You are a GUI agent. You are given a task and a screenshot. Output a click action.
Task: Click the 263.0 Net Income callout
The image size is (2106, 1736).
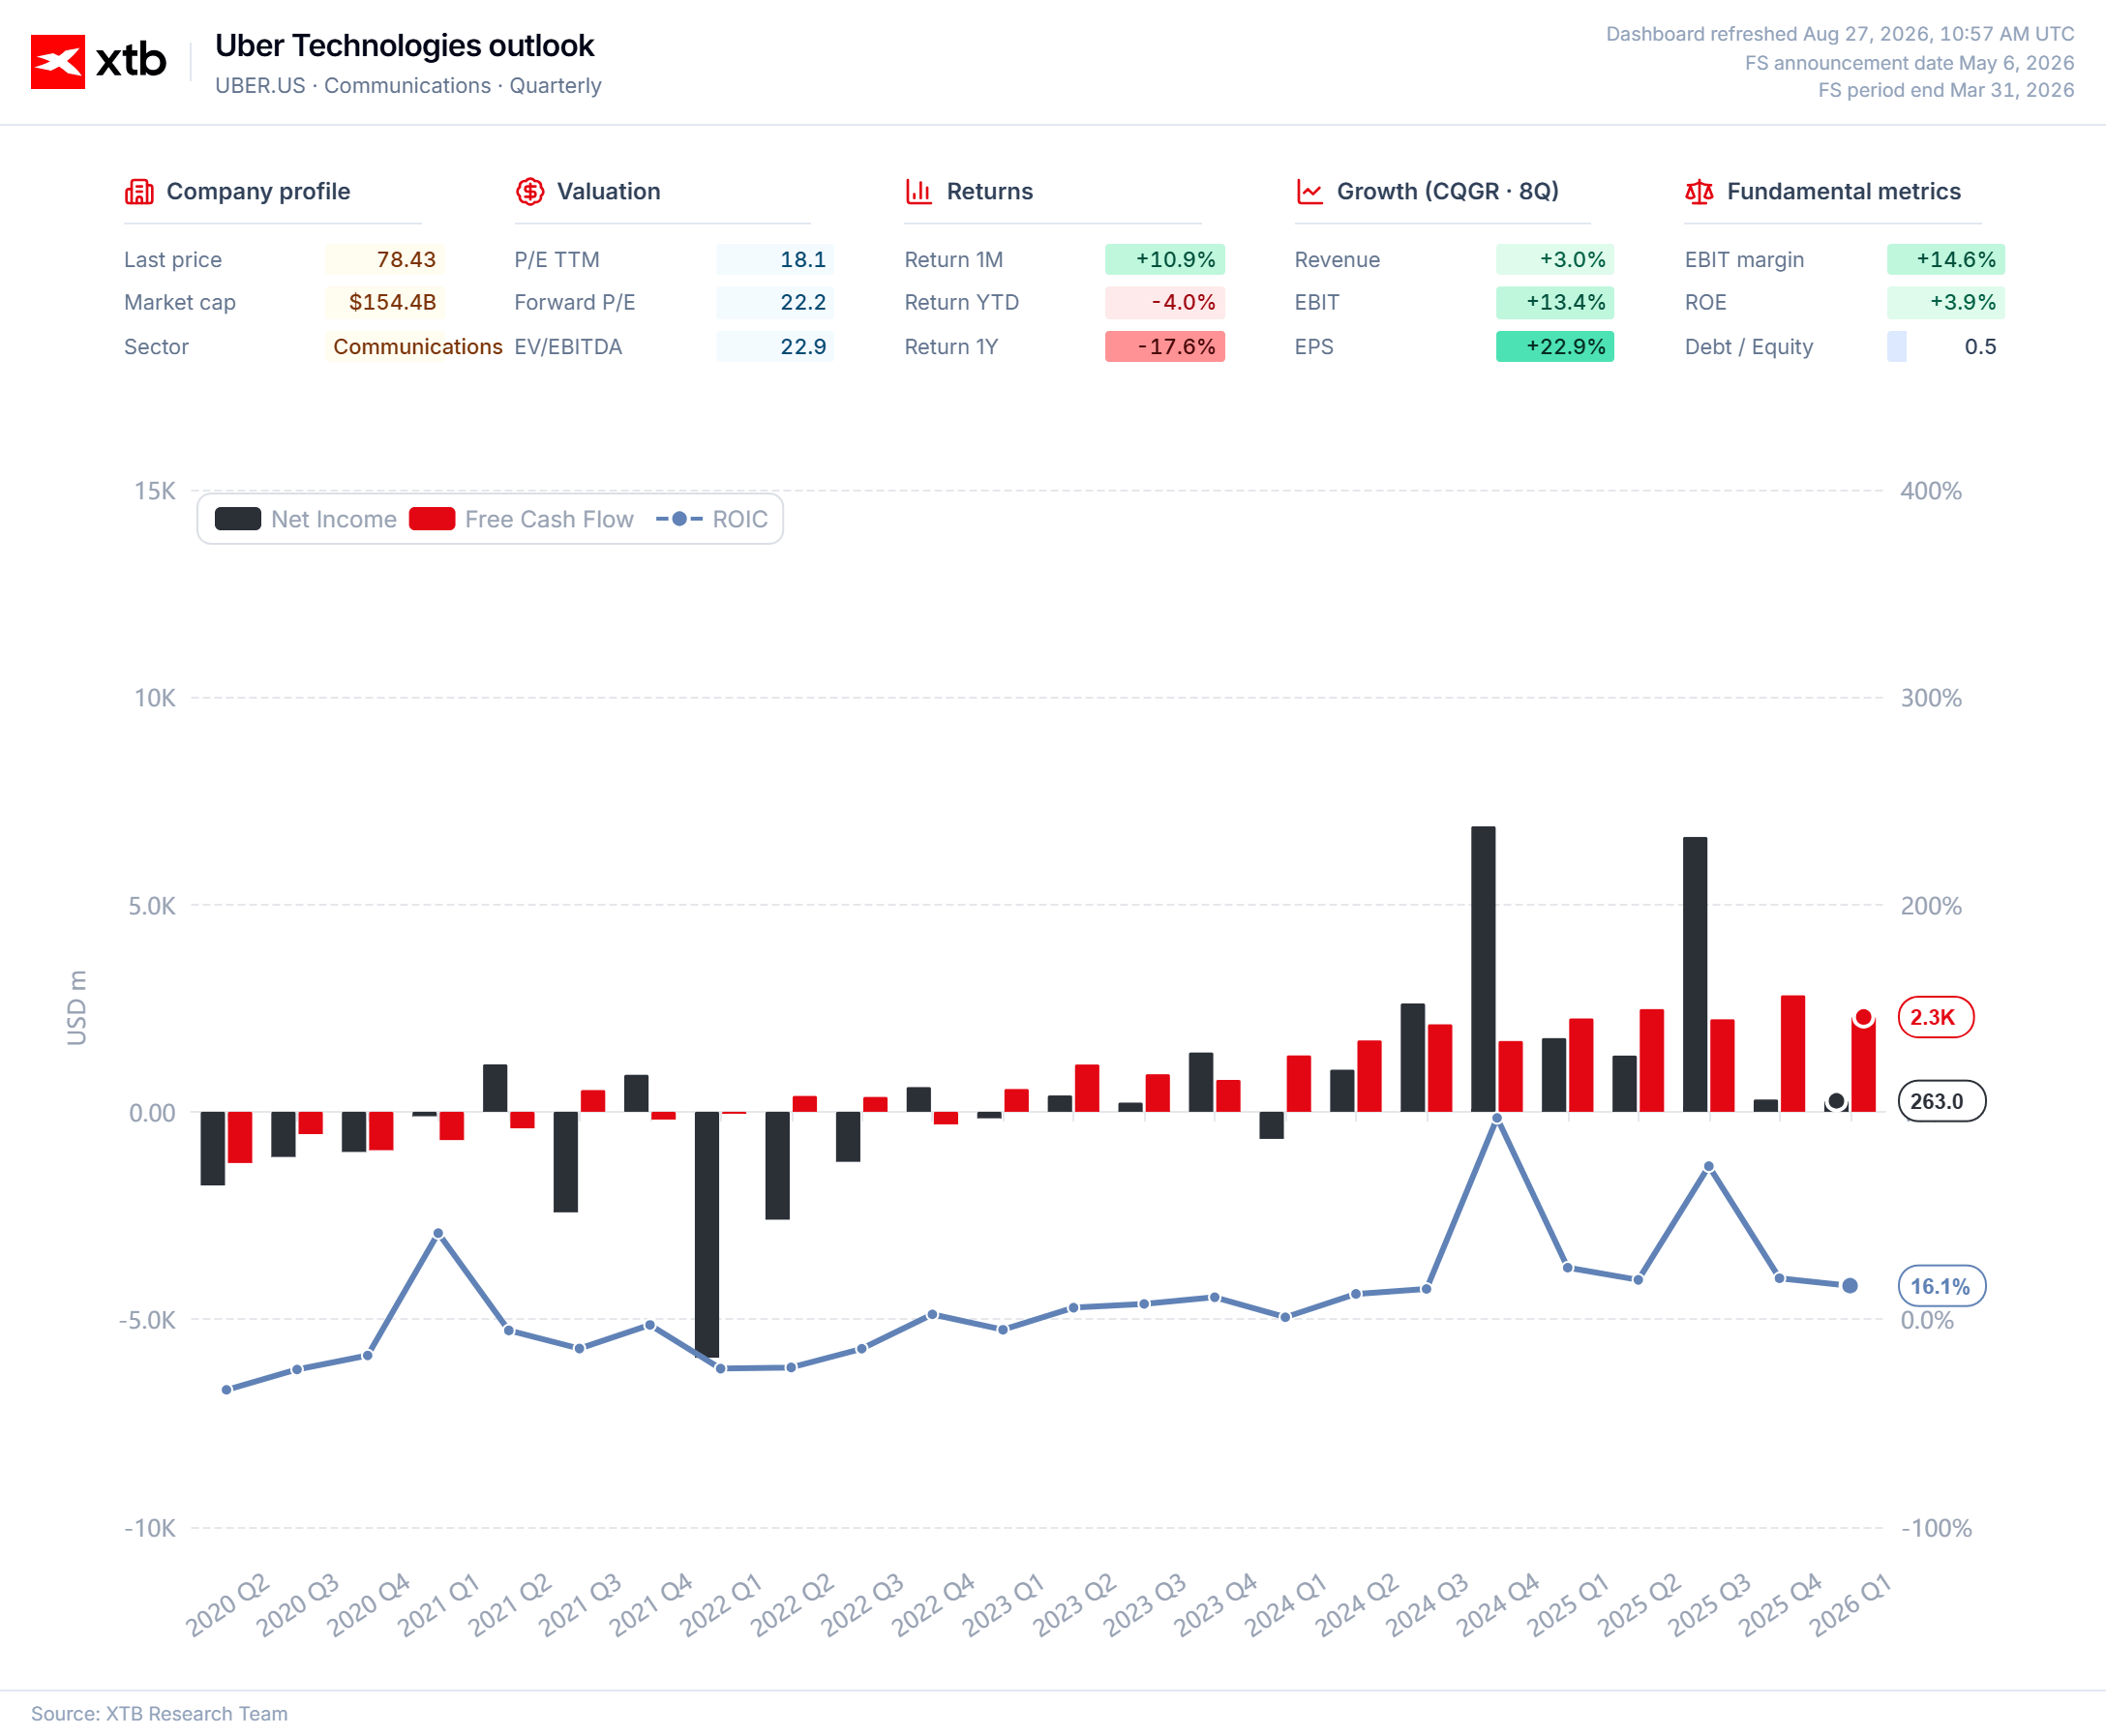click(1941, 1101)
